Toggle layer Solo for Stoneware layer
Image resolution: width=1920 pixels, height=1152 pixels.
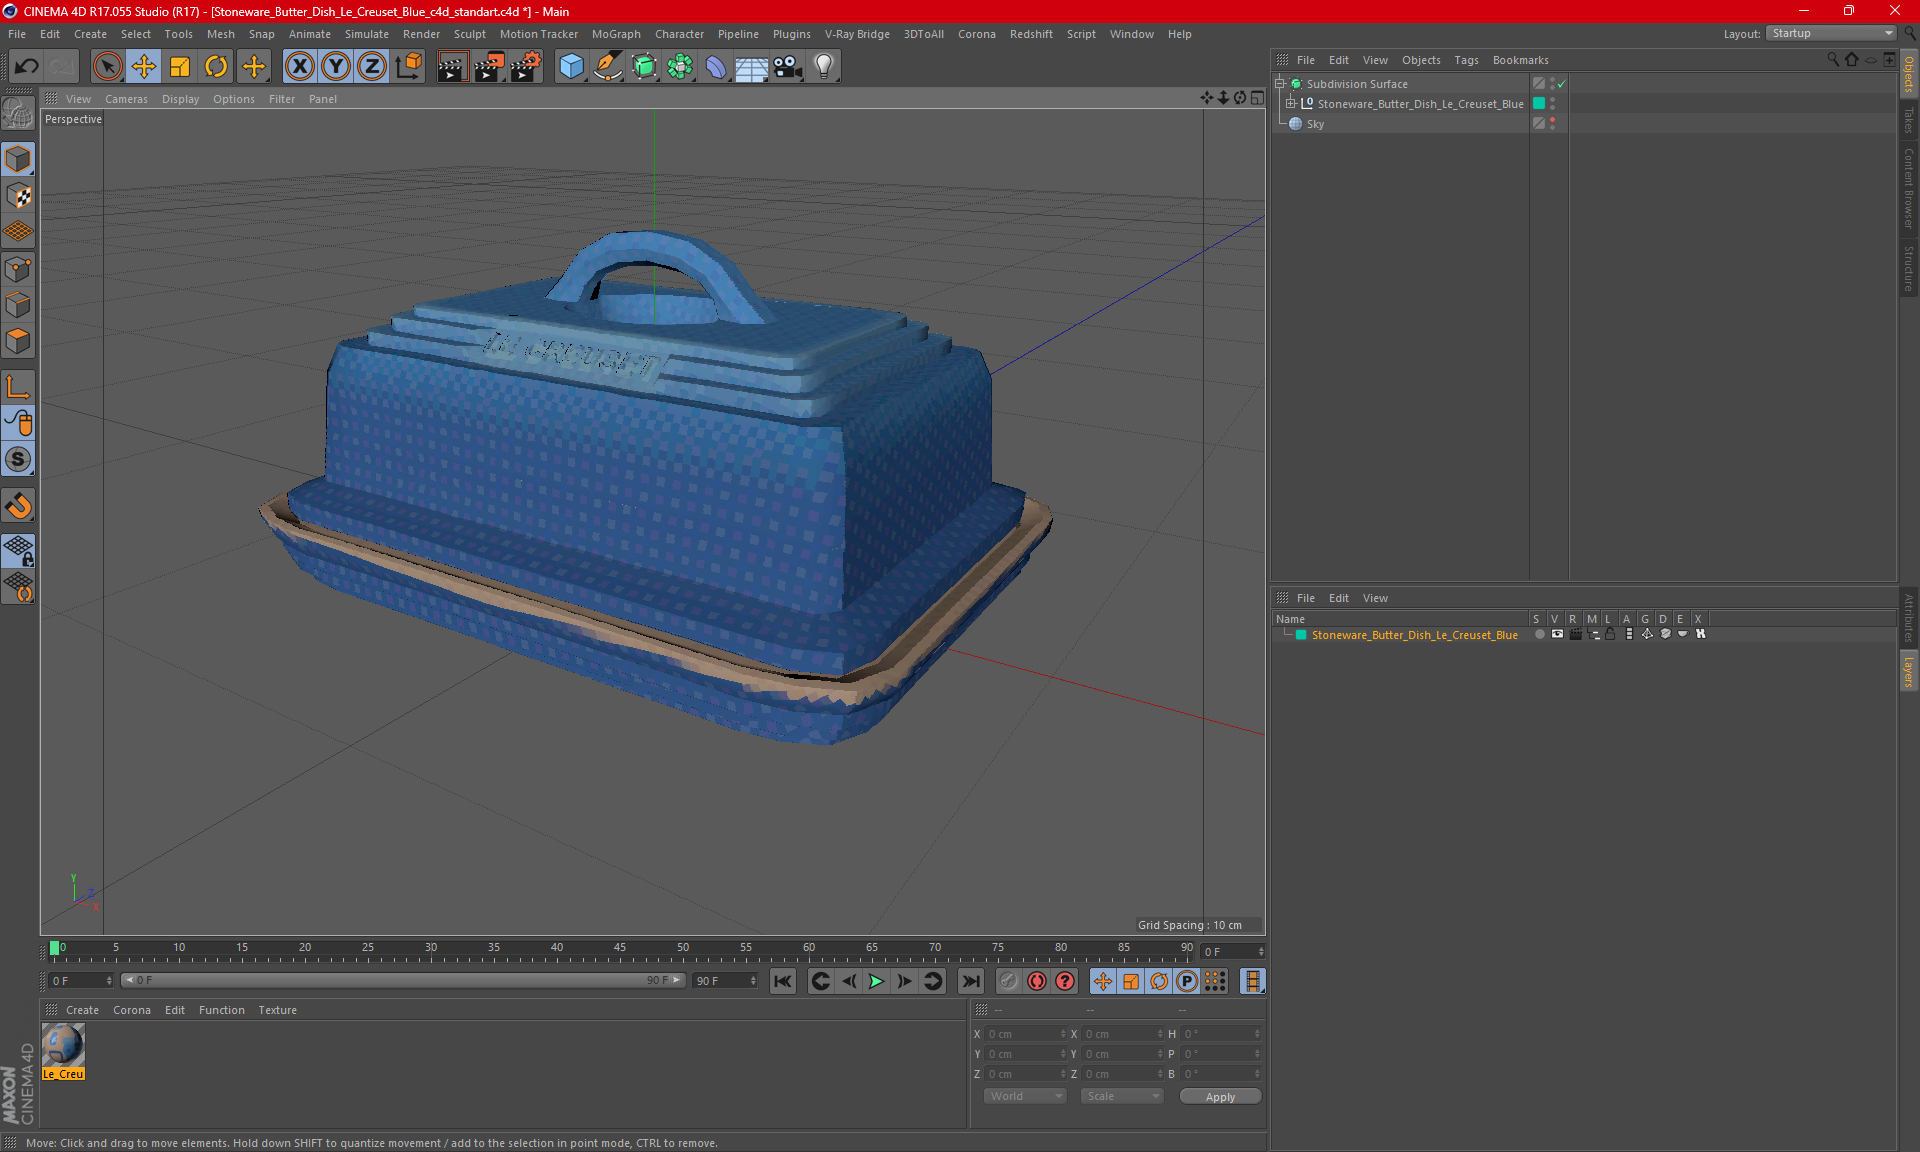[1539, 634]
